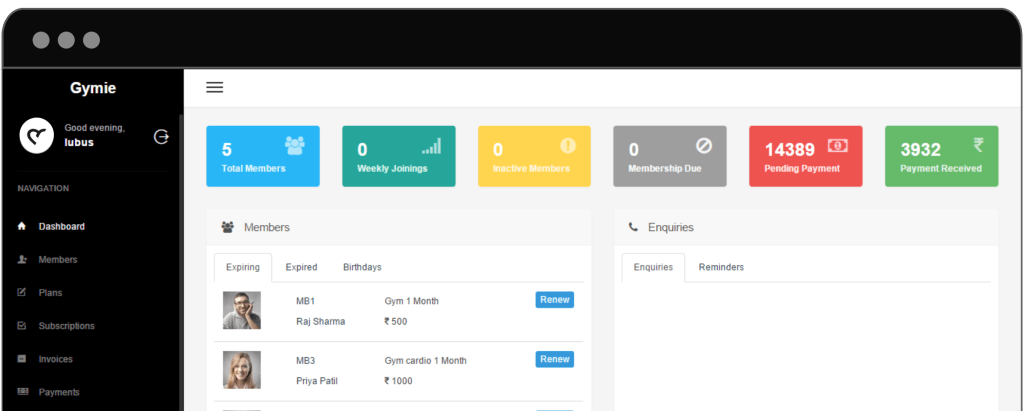The width and height of the screenshot is (1023, 411).
Task: Click Priya Patil's photo thumbnail
Action: 241,370
